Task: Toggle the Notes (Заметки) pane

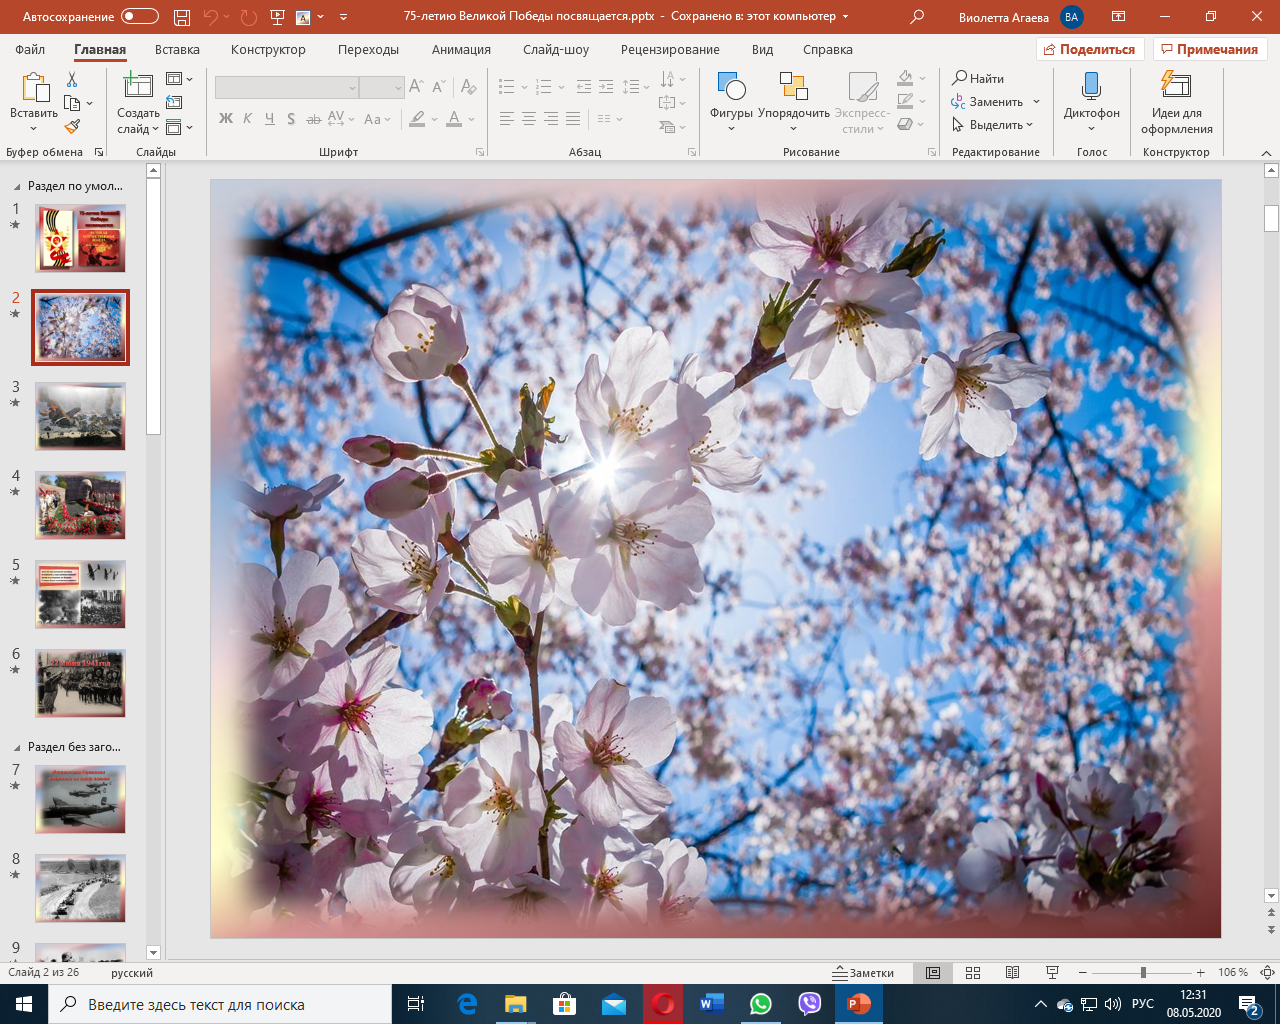Action: pos(864,973)
